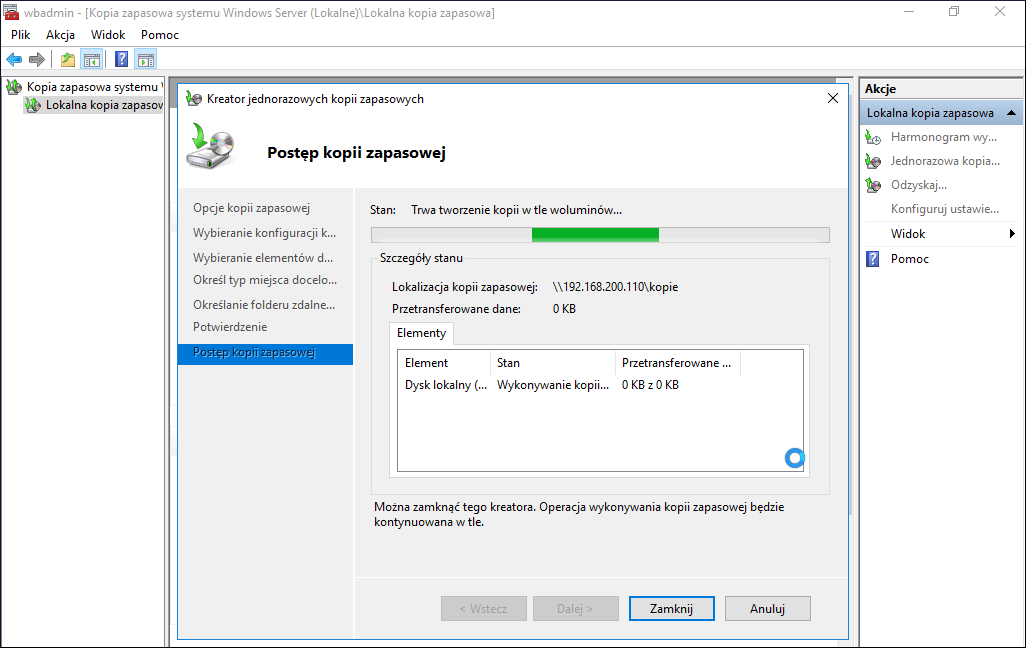Click the Pomoc icon in Akcje pane
The width and height of the screenshot is (1026, 648).
point(873,259)
